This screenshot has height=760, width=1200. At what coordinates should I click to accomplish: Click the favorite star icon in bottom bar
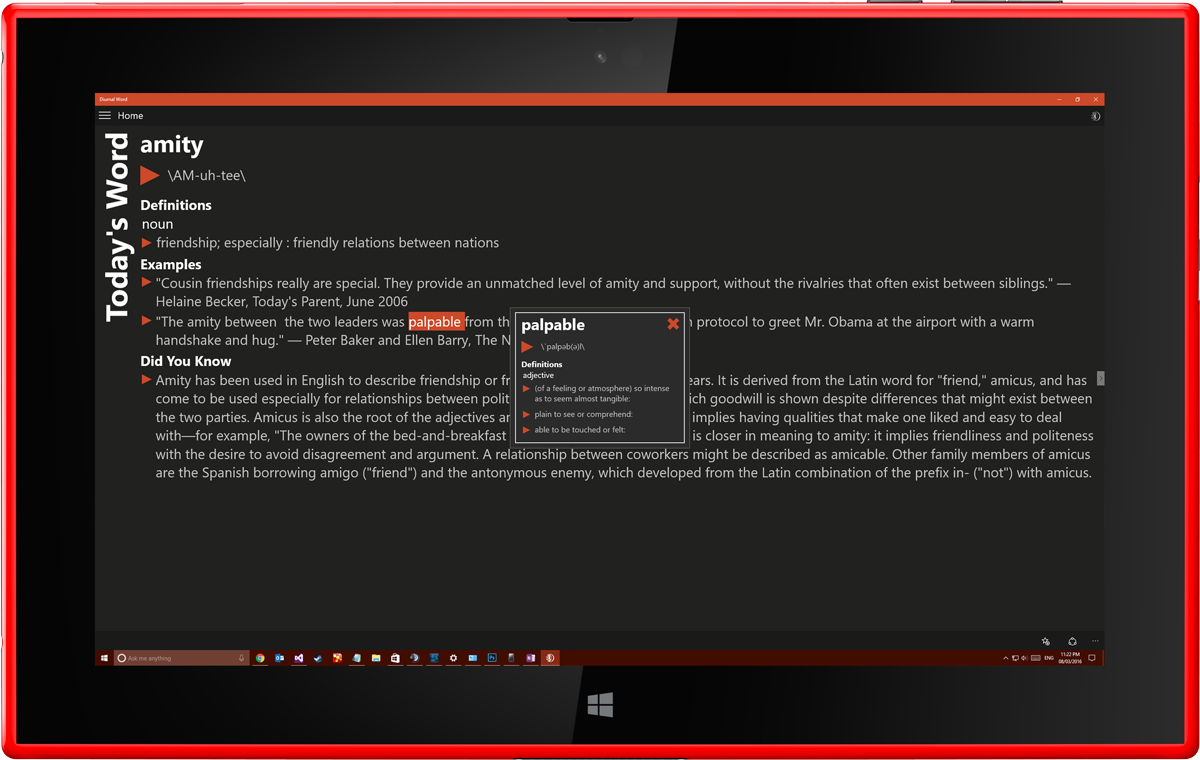[1046, 642]
